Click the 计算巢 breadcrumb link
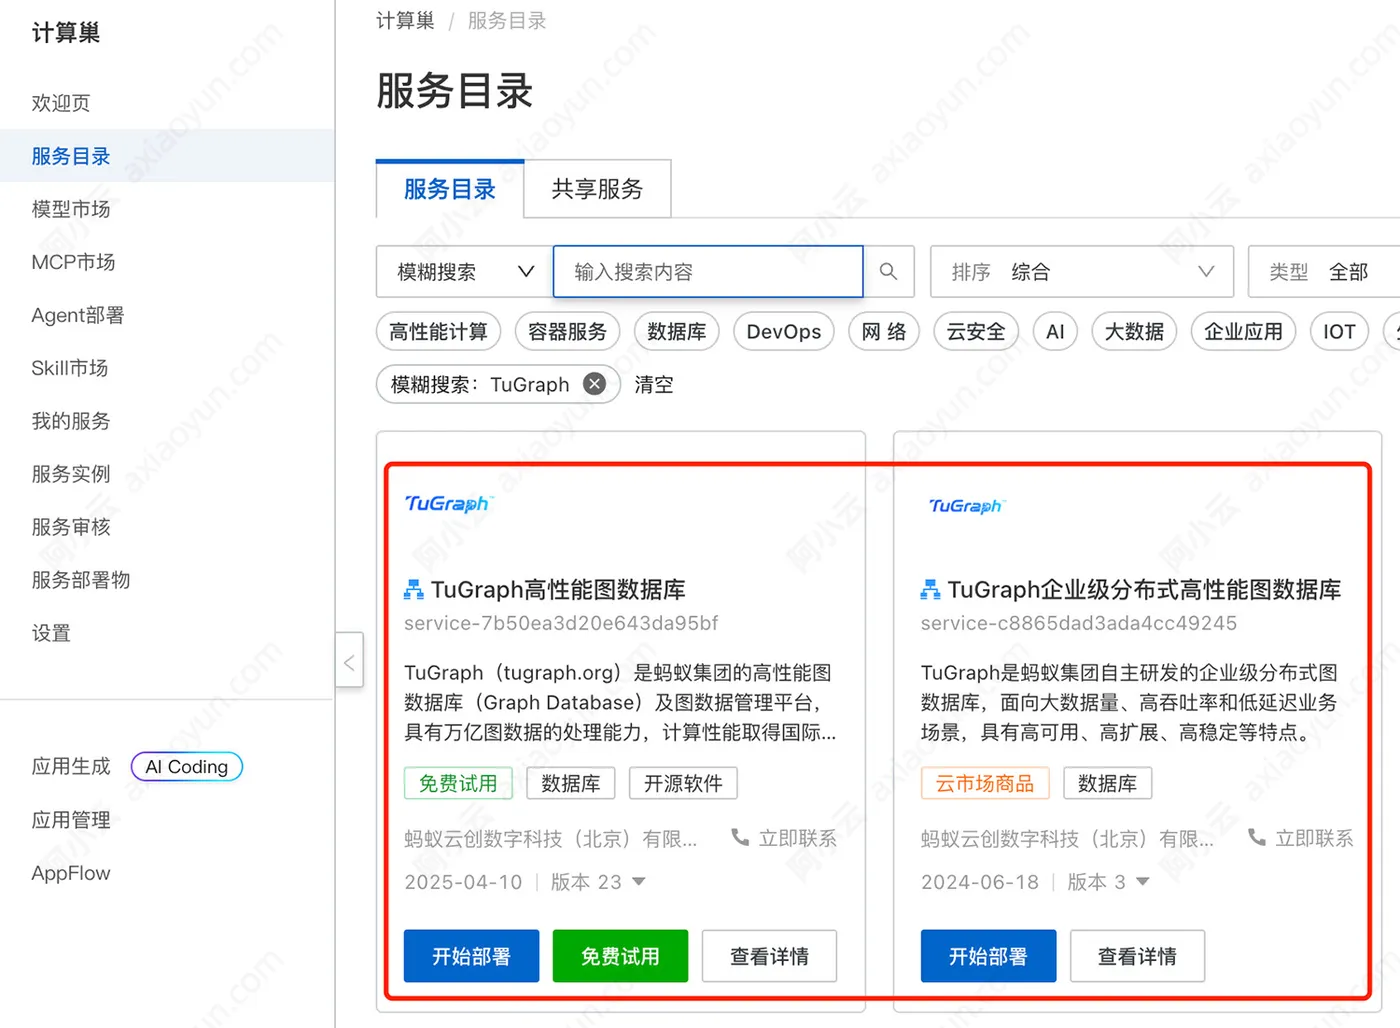Image resolution: width=1400 pixels, height=1028 pixels. click(405, 21)
